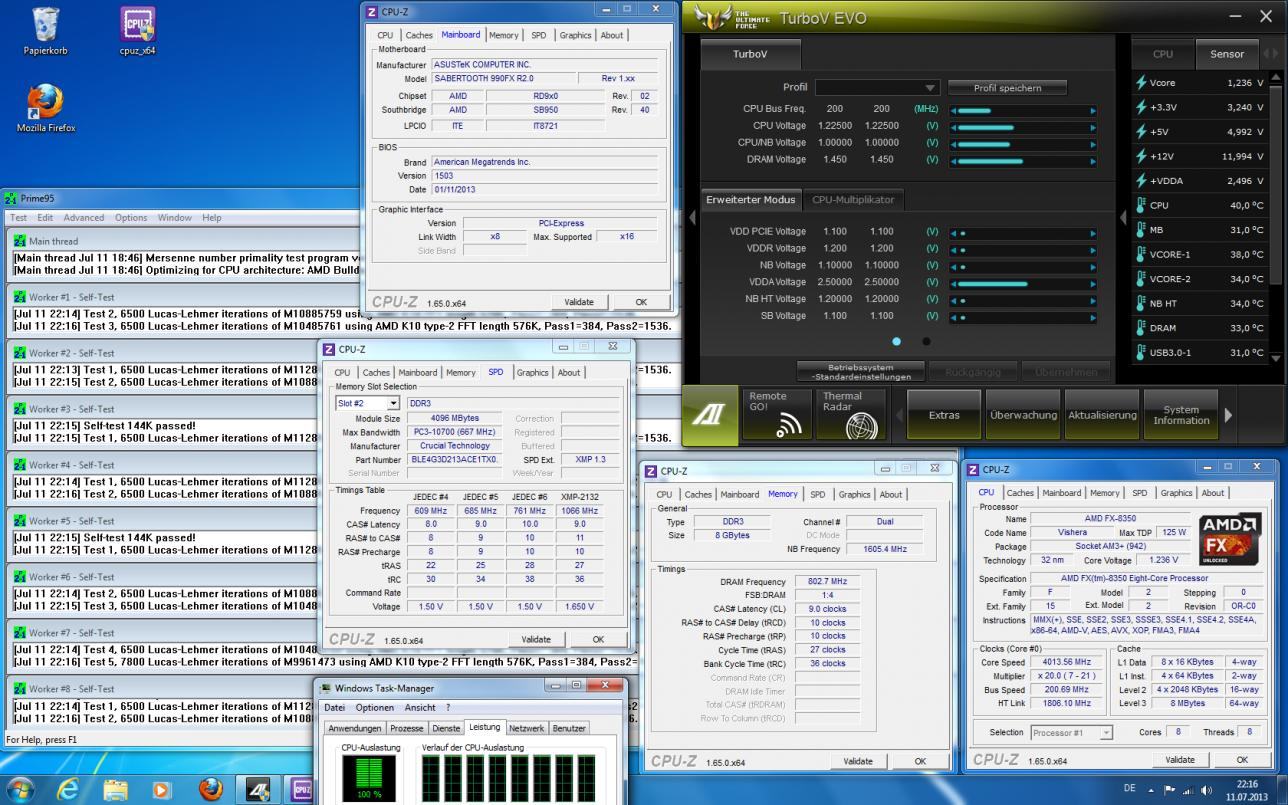Click the right arrow beside System Information
Screen dimensions: 1288x805
tap(1229, 415)
